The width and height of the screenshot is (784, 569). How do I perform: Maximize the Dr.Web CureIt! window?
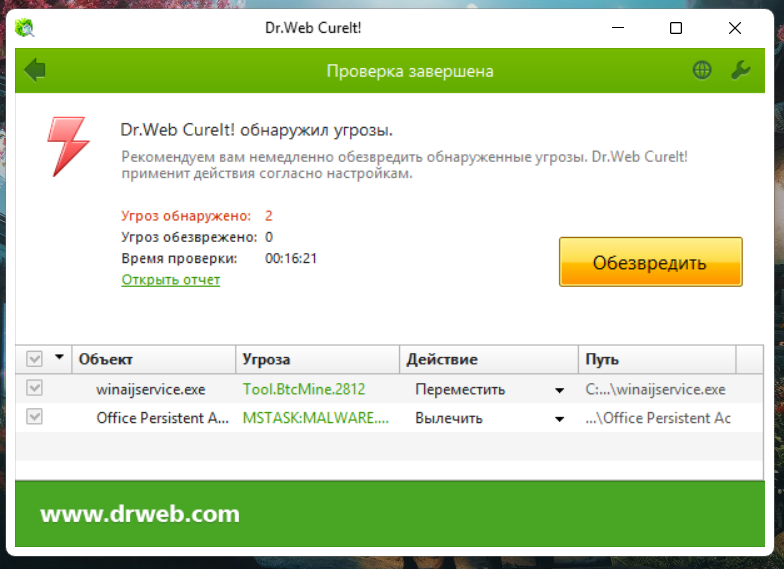[x=676, y=28]
